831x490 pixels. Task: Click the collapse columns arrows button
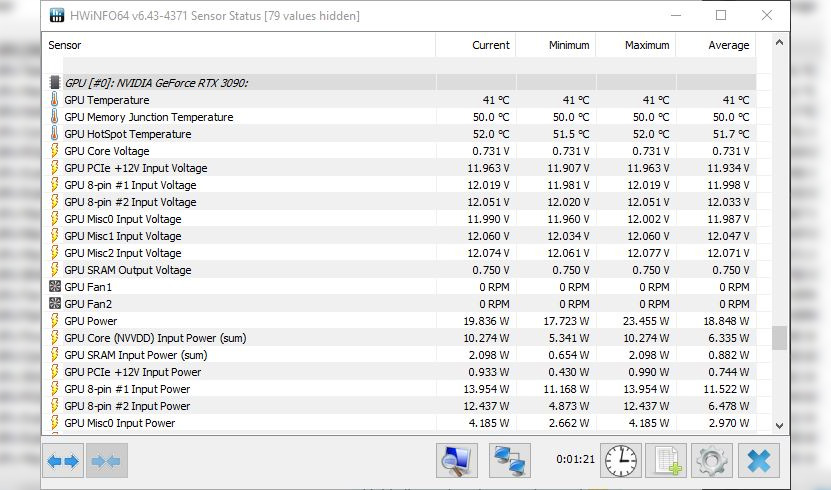pyautogui.click(x=107, y=461)
